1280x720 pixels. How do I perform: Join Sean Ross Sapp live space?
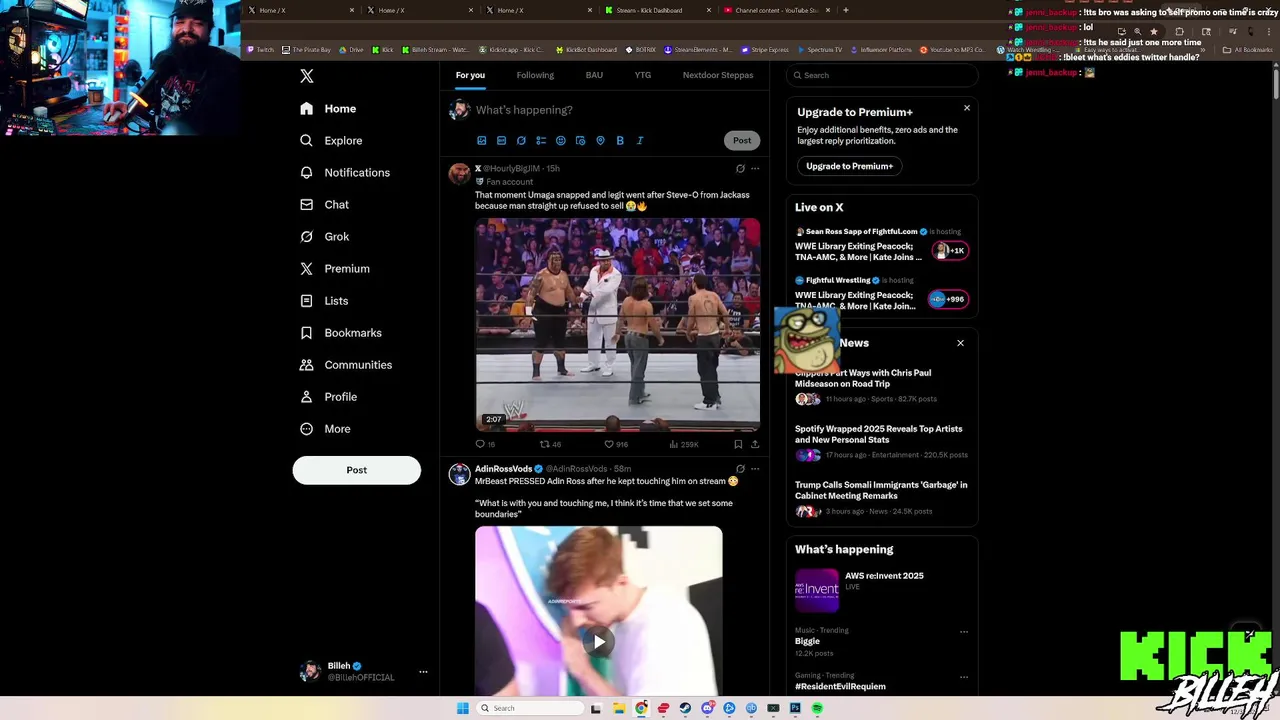coord(949,250)
